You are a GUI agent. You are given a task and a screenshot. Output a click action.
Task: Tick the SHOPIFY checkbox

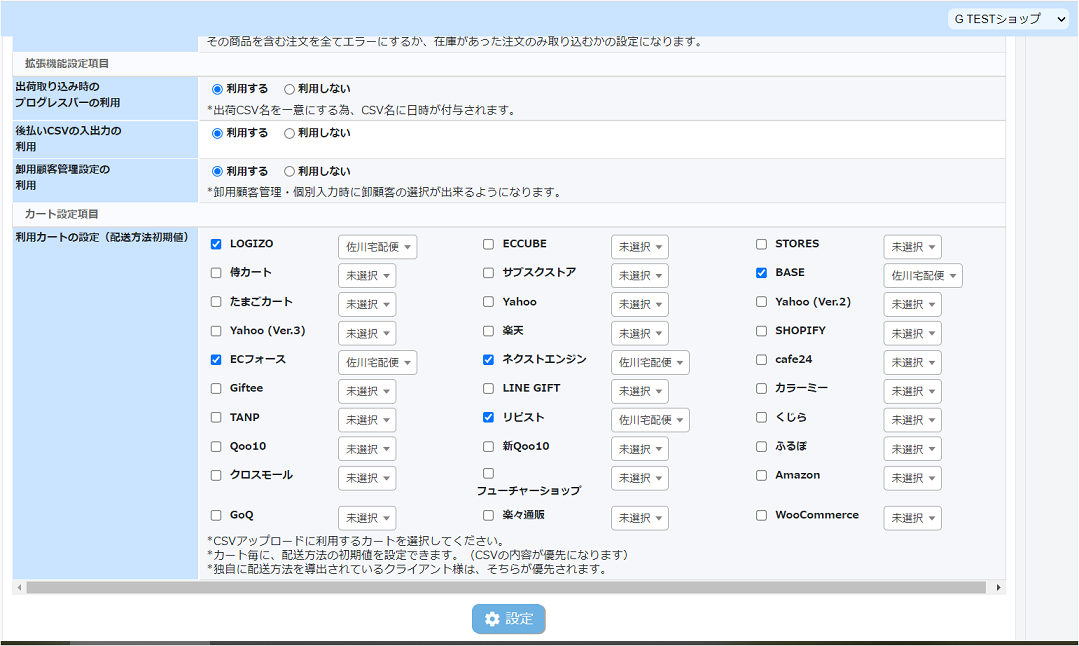[x=761, y=331]
